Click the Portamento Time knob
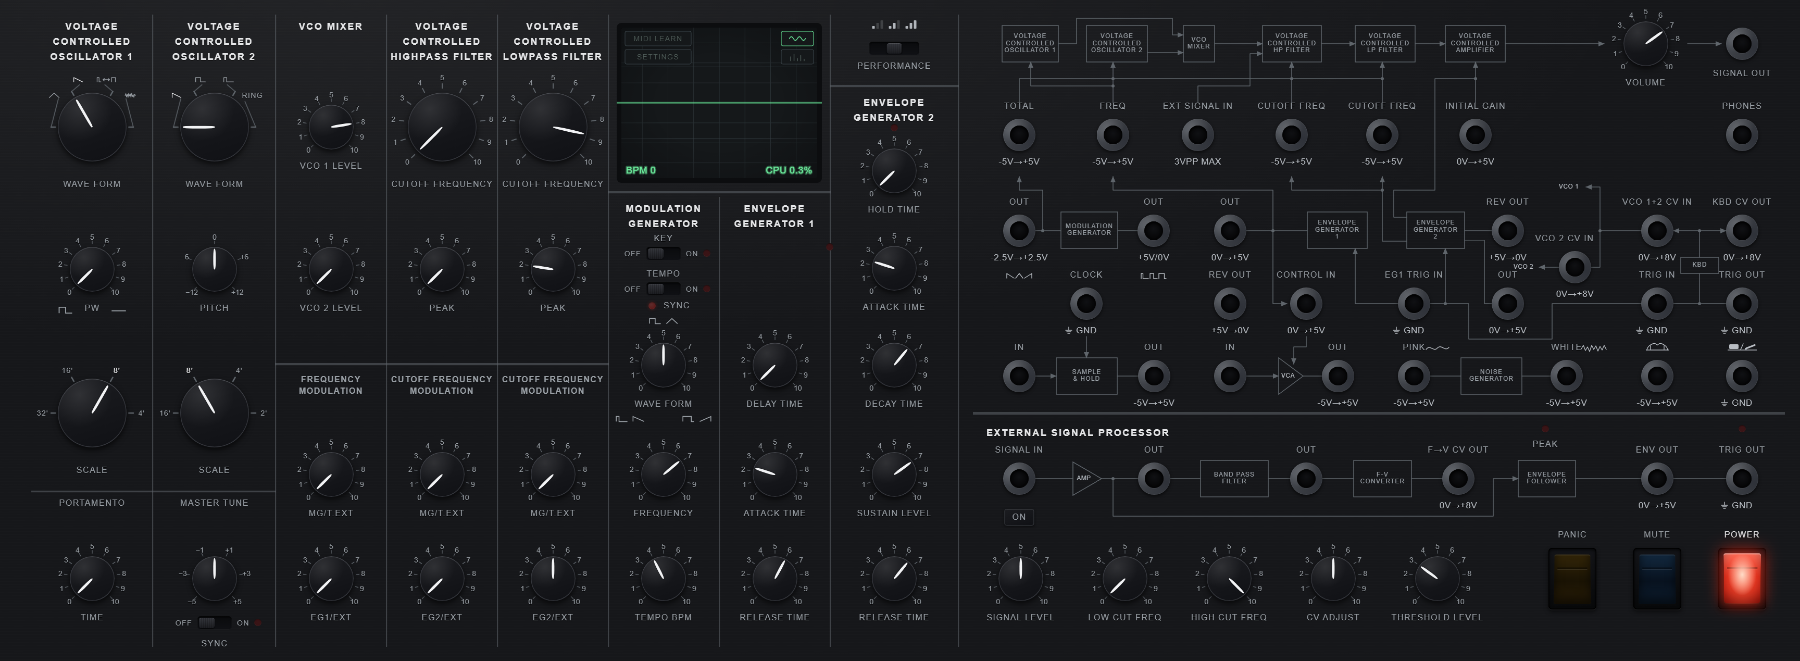Screen dimensions: 1800x661 point(92,578)
